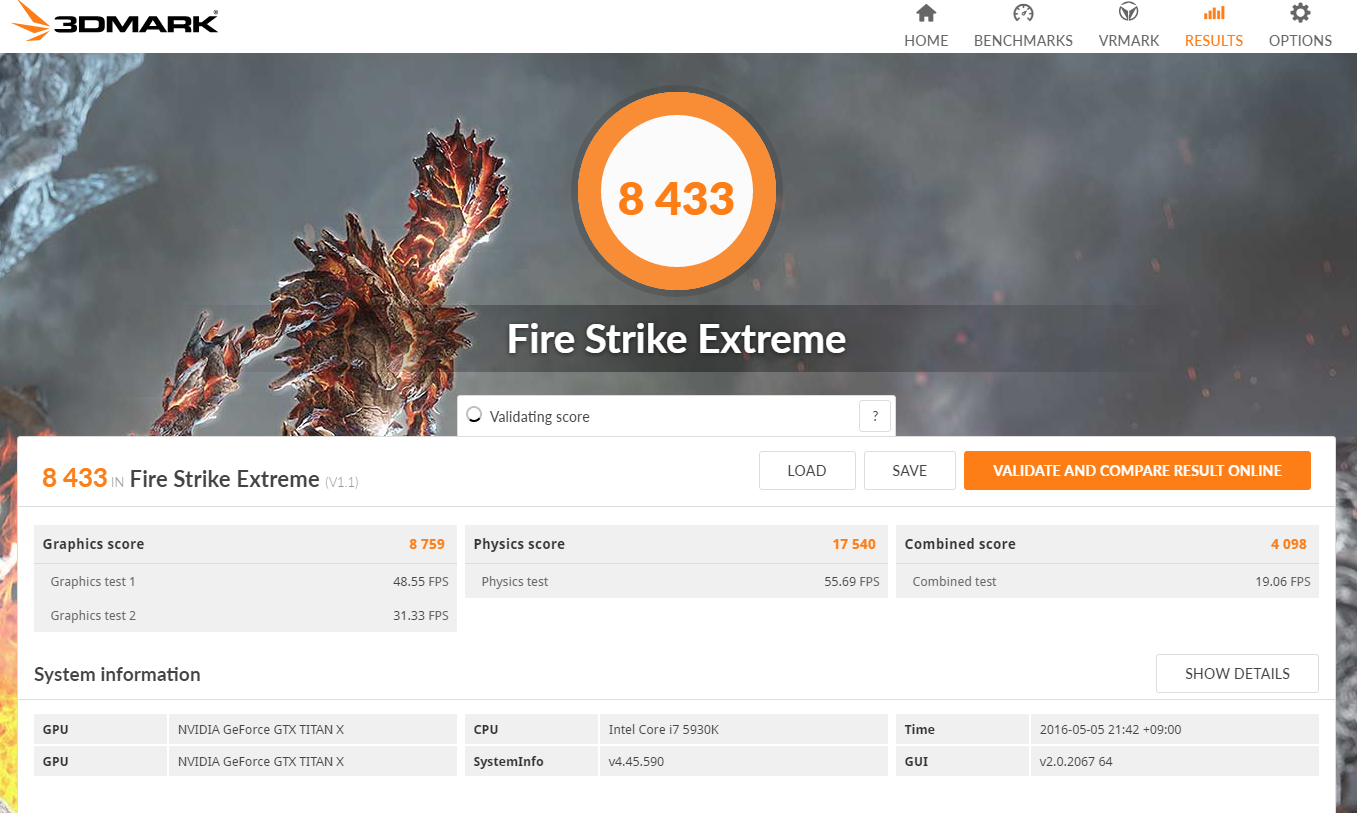Select the Combined test row label
Image resolution: width=1357 pixels, height=813 pixels.
955,582
